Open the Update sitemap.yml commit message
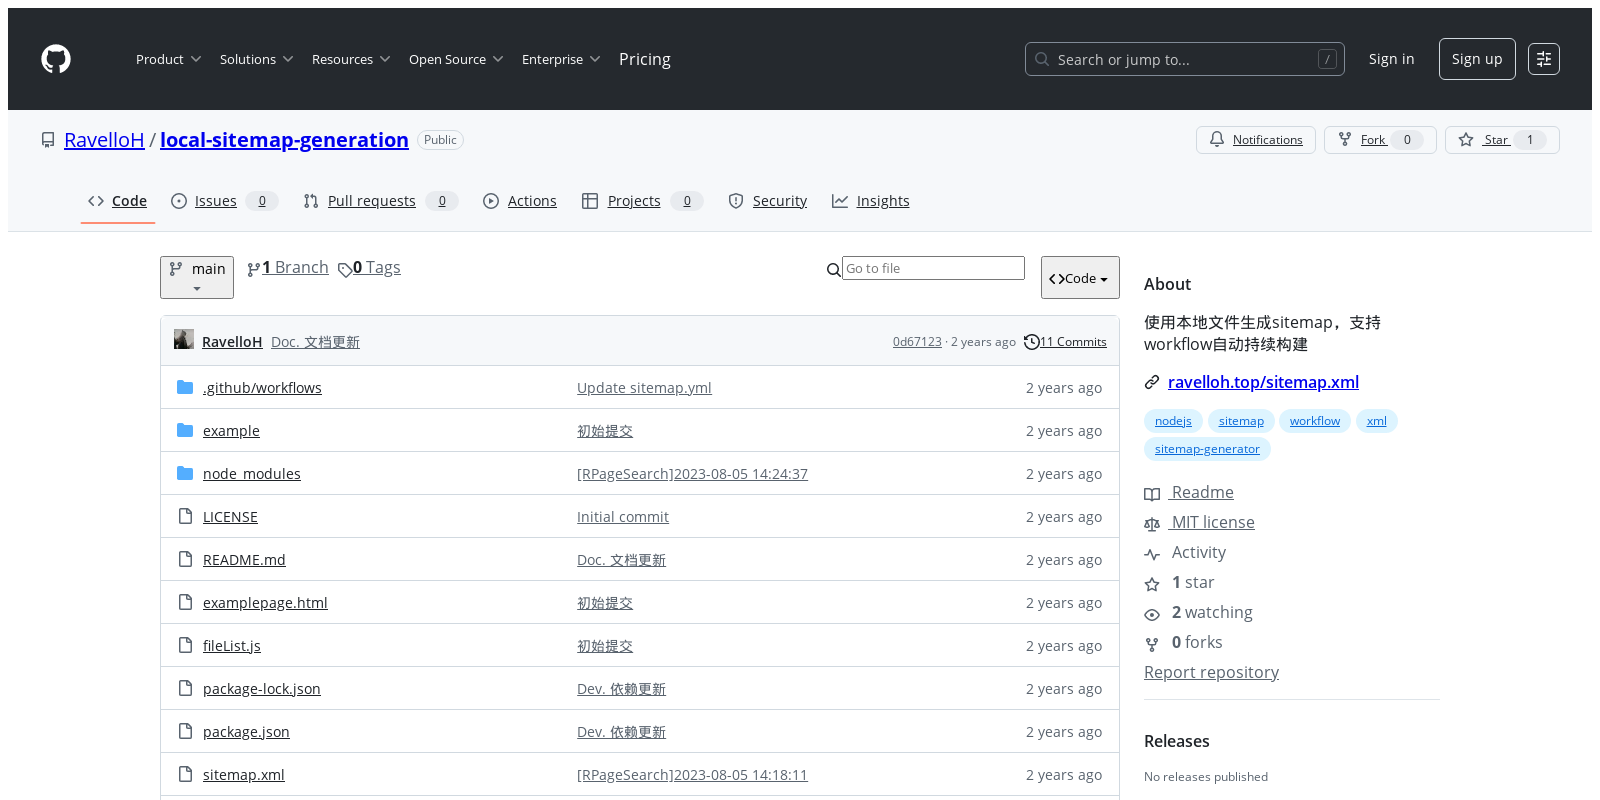Screen dimensions: 1600x800 coord(644,388)
